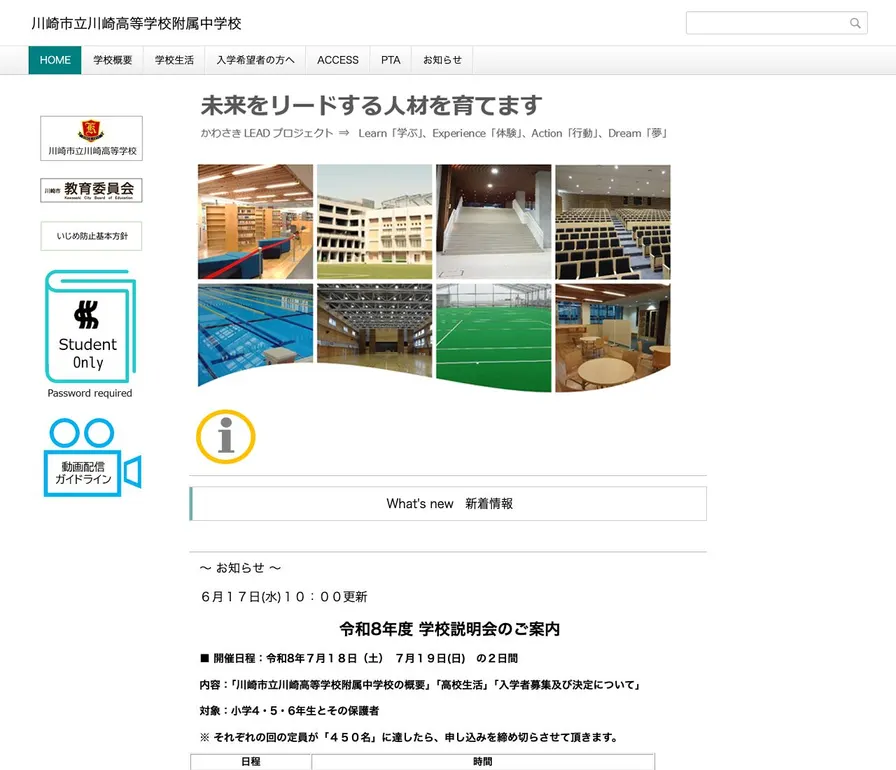The height and width of the screenshot is (770, 896).
Task: Click the 令和8年度 学校説明会のご案内 heading
Action: 449,629
